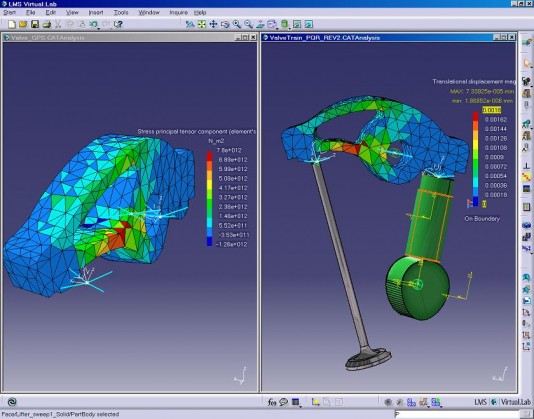
Task: Click the New document icon
Action: [x=12, y=24]
